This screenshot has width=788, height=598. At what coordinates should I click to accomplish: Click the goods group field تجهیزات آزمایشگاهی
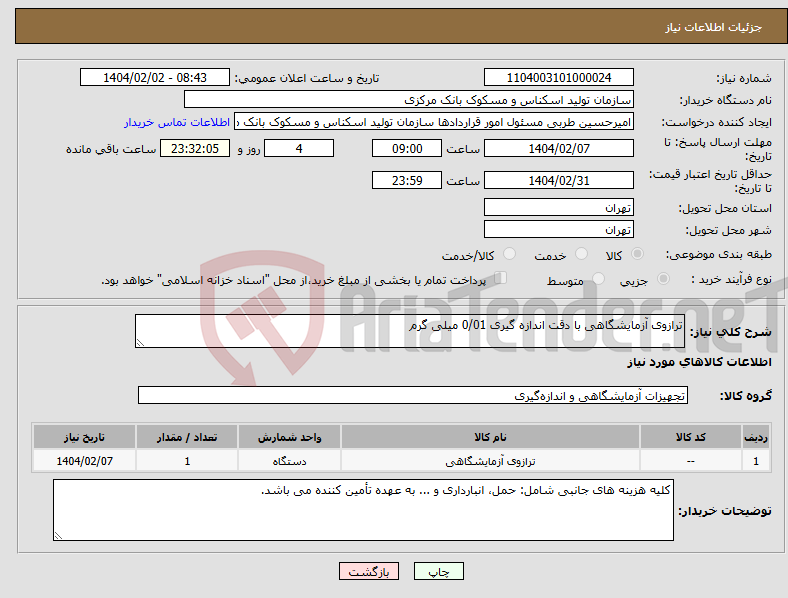(x=413, y=395)
